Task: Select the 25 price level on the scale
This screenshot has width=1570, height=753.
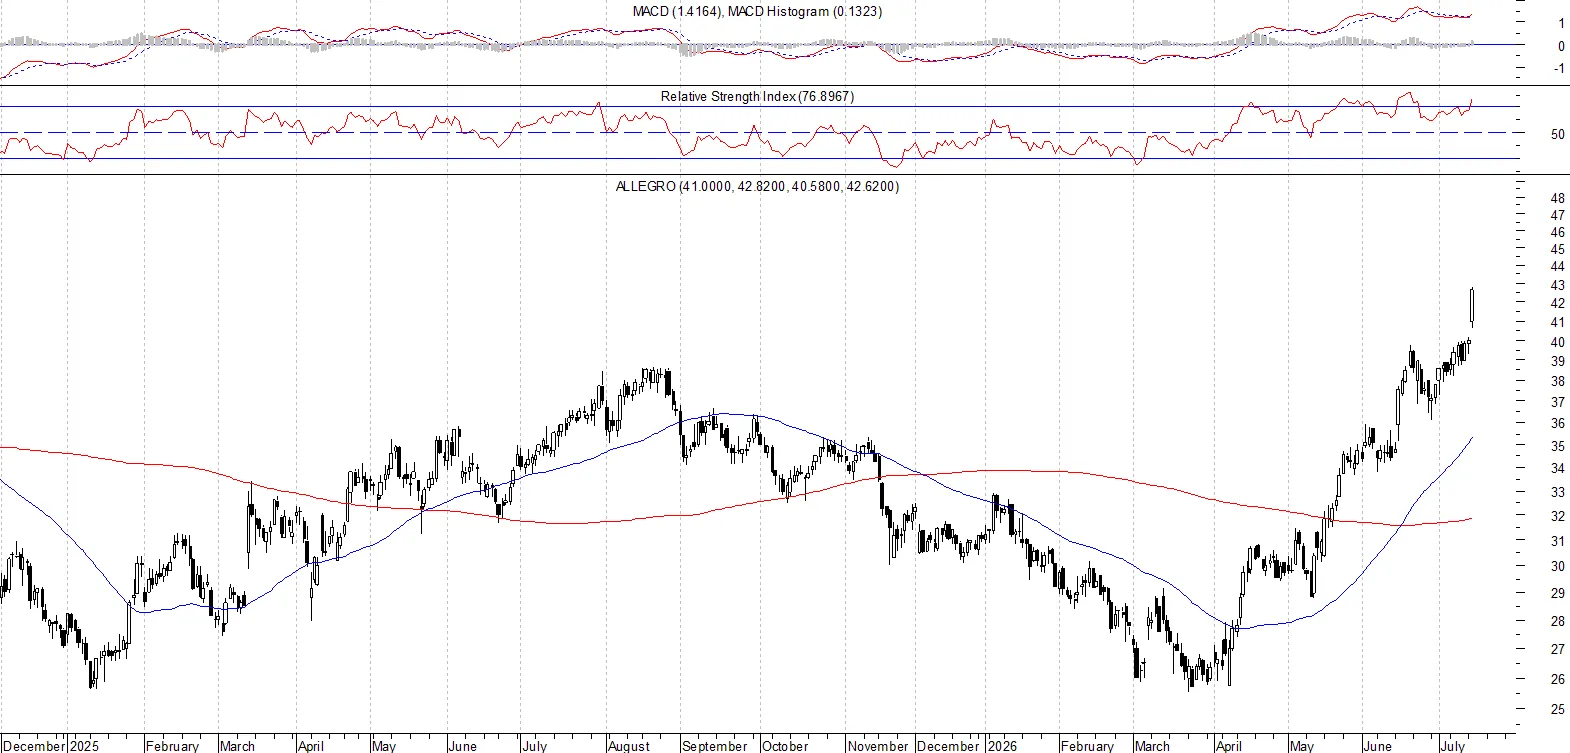Action: 1557,709
